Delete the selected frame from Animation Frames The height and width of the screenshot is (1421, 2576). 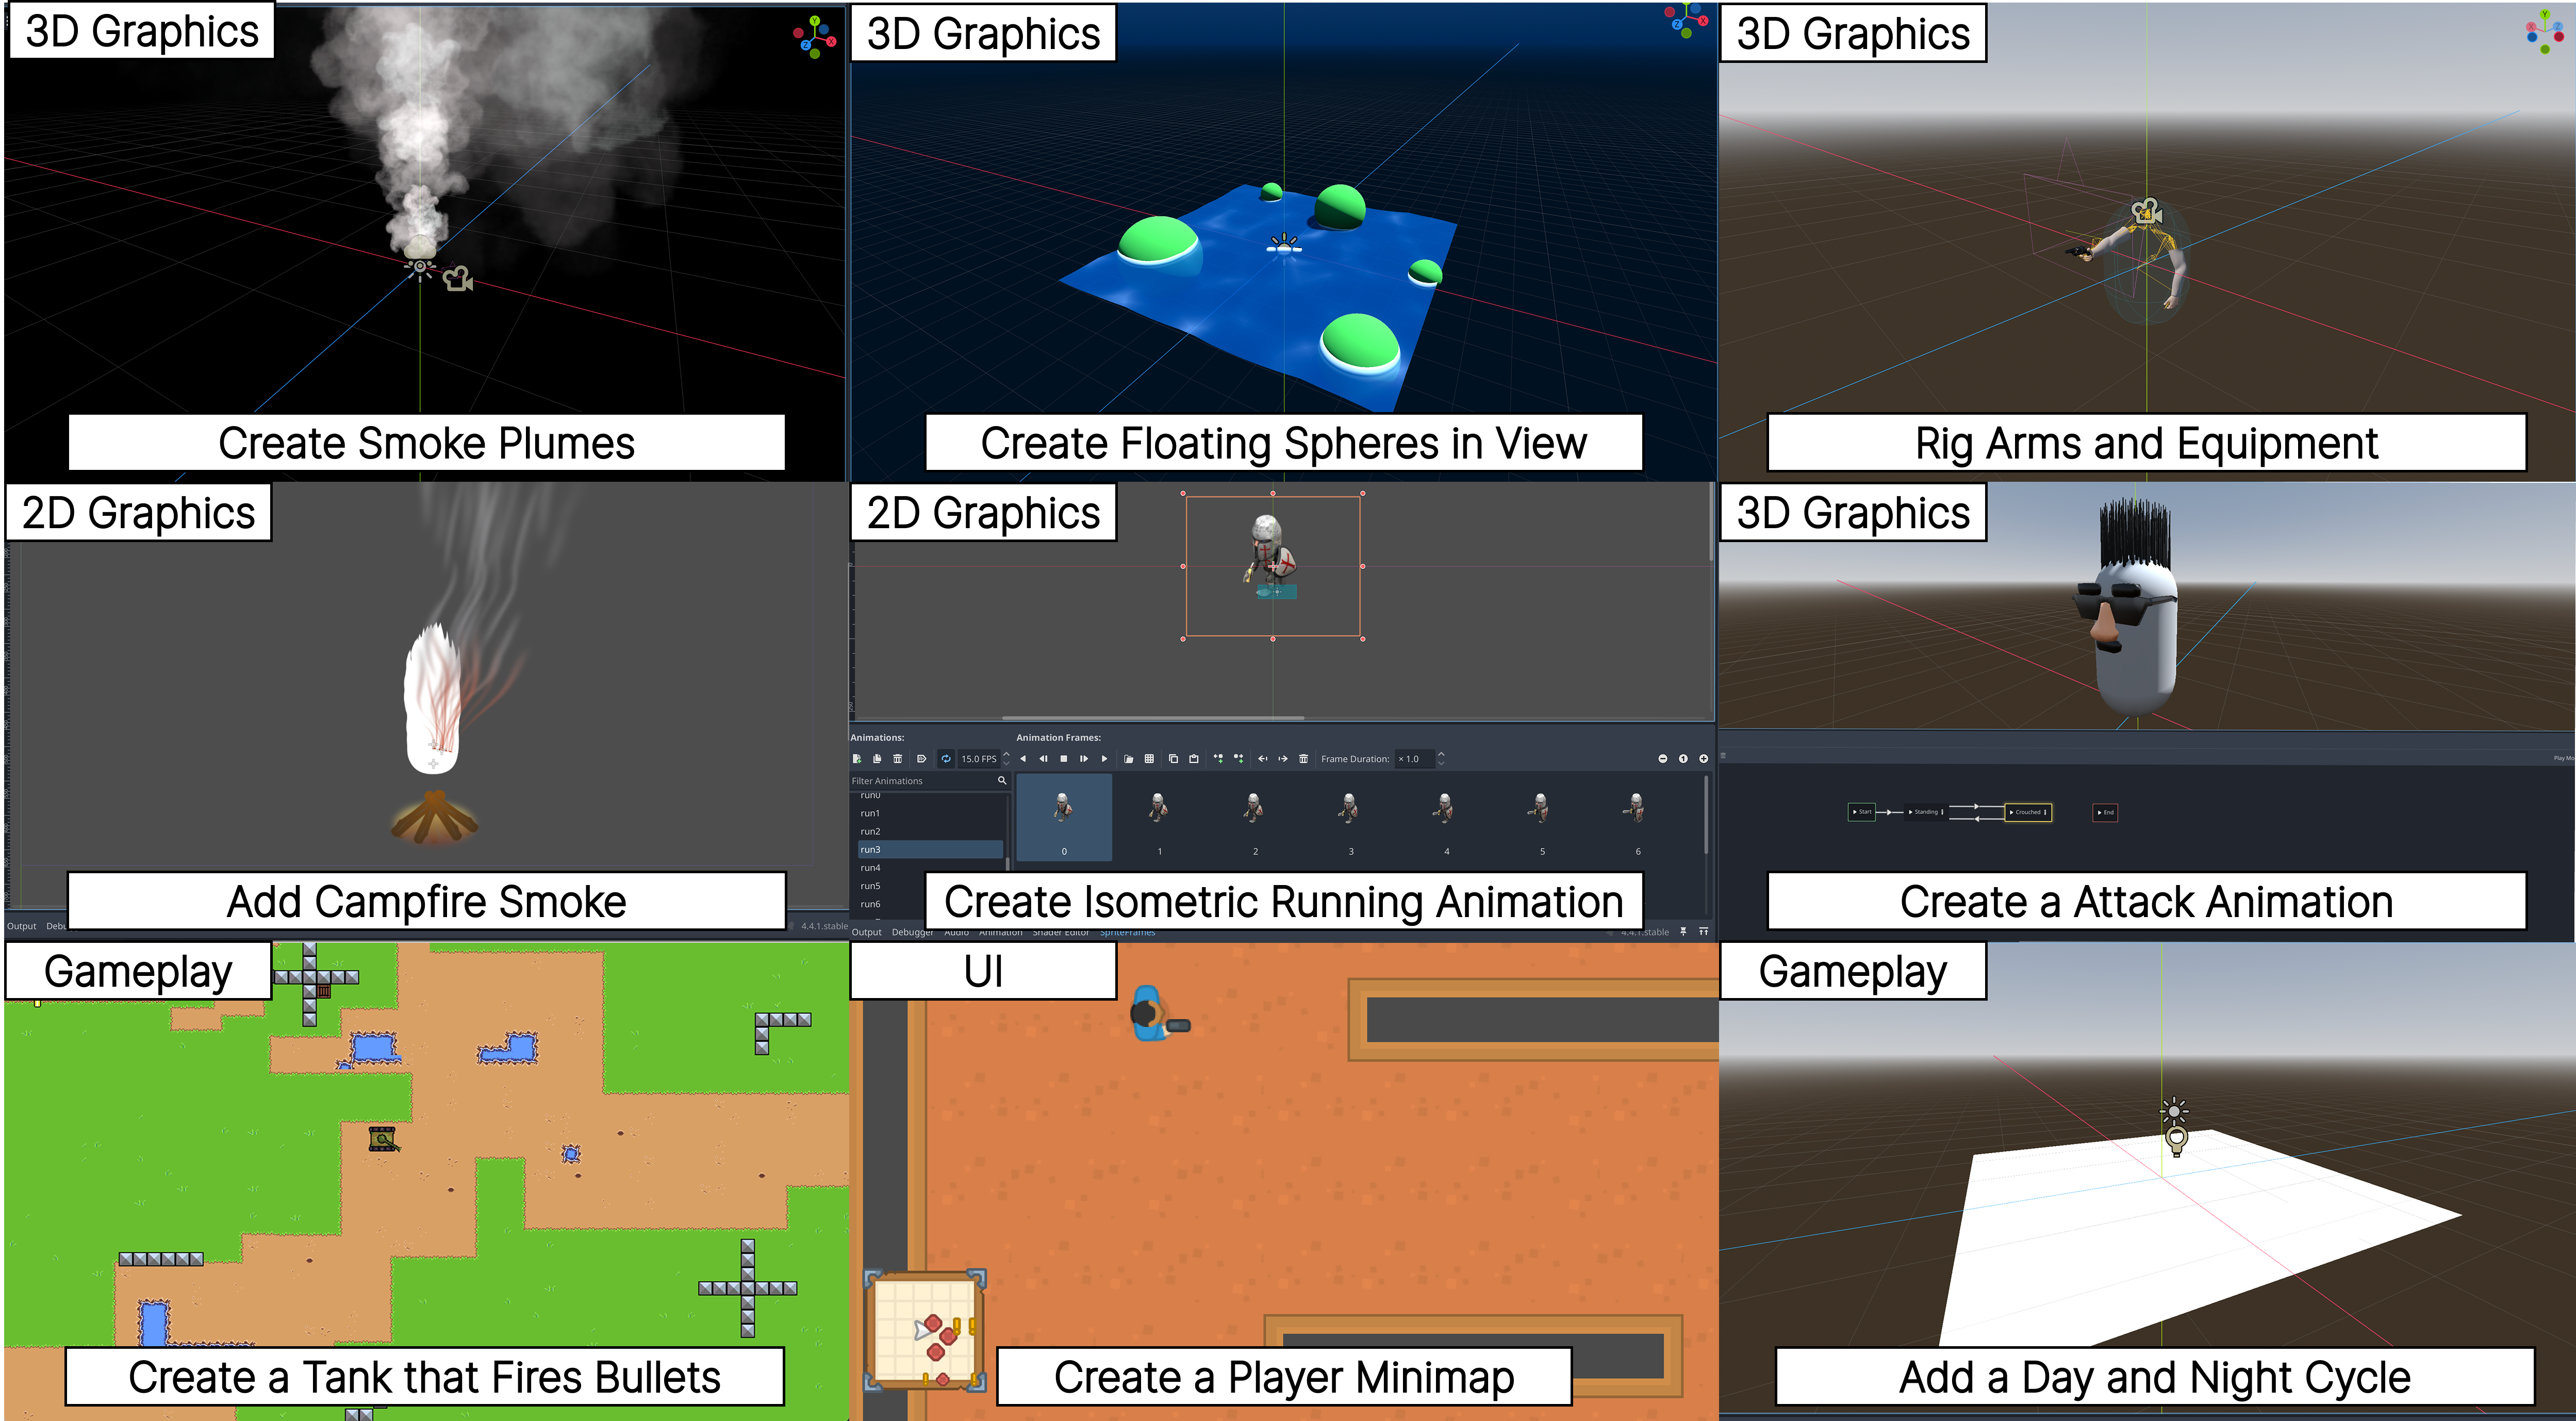pyautogui.click(x=1304, y=759)
